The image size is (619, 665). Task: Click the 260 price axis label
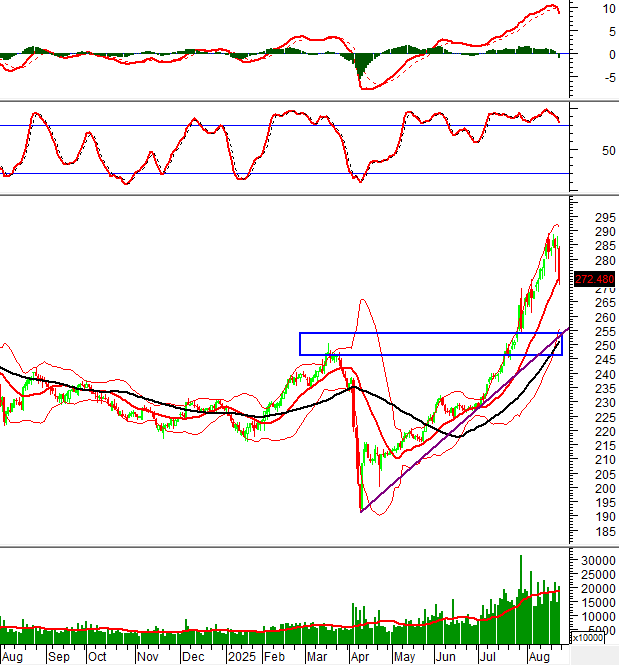tap(605, 317)
